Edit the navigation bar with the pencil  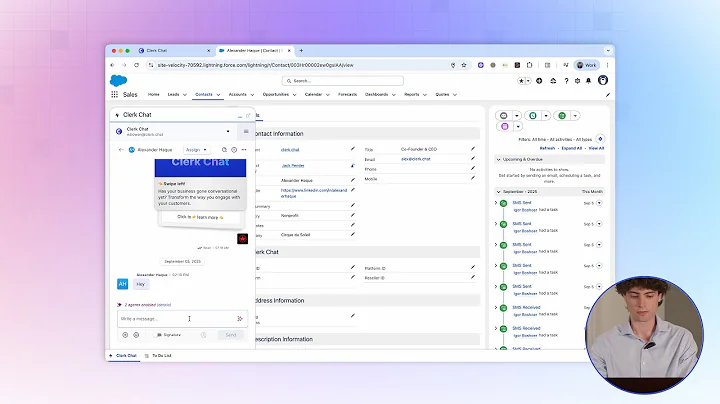coord(608,95)
